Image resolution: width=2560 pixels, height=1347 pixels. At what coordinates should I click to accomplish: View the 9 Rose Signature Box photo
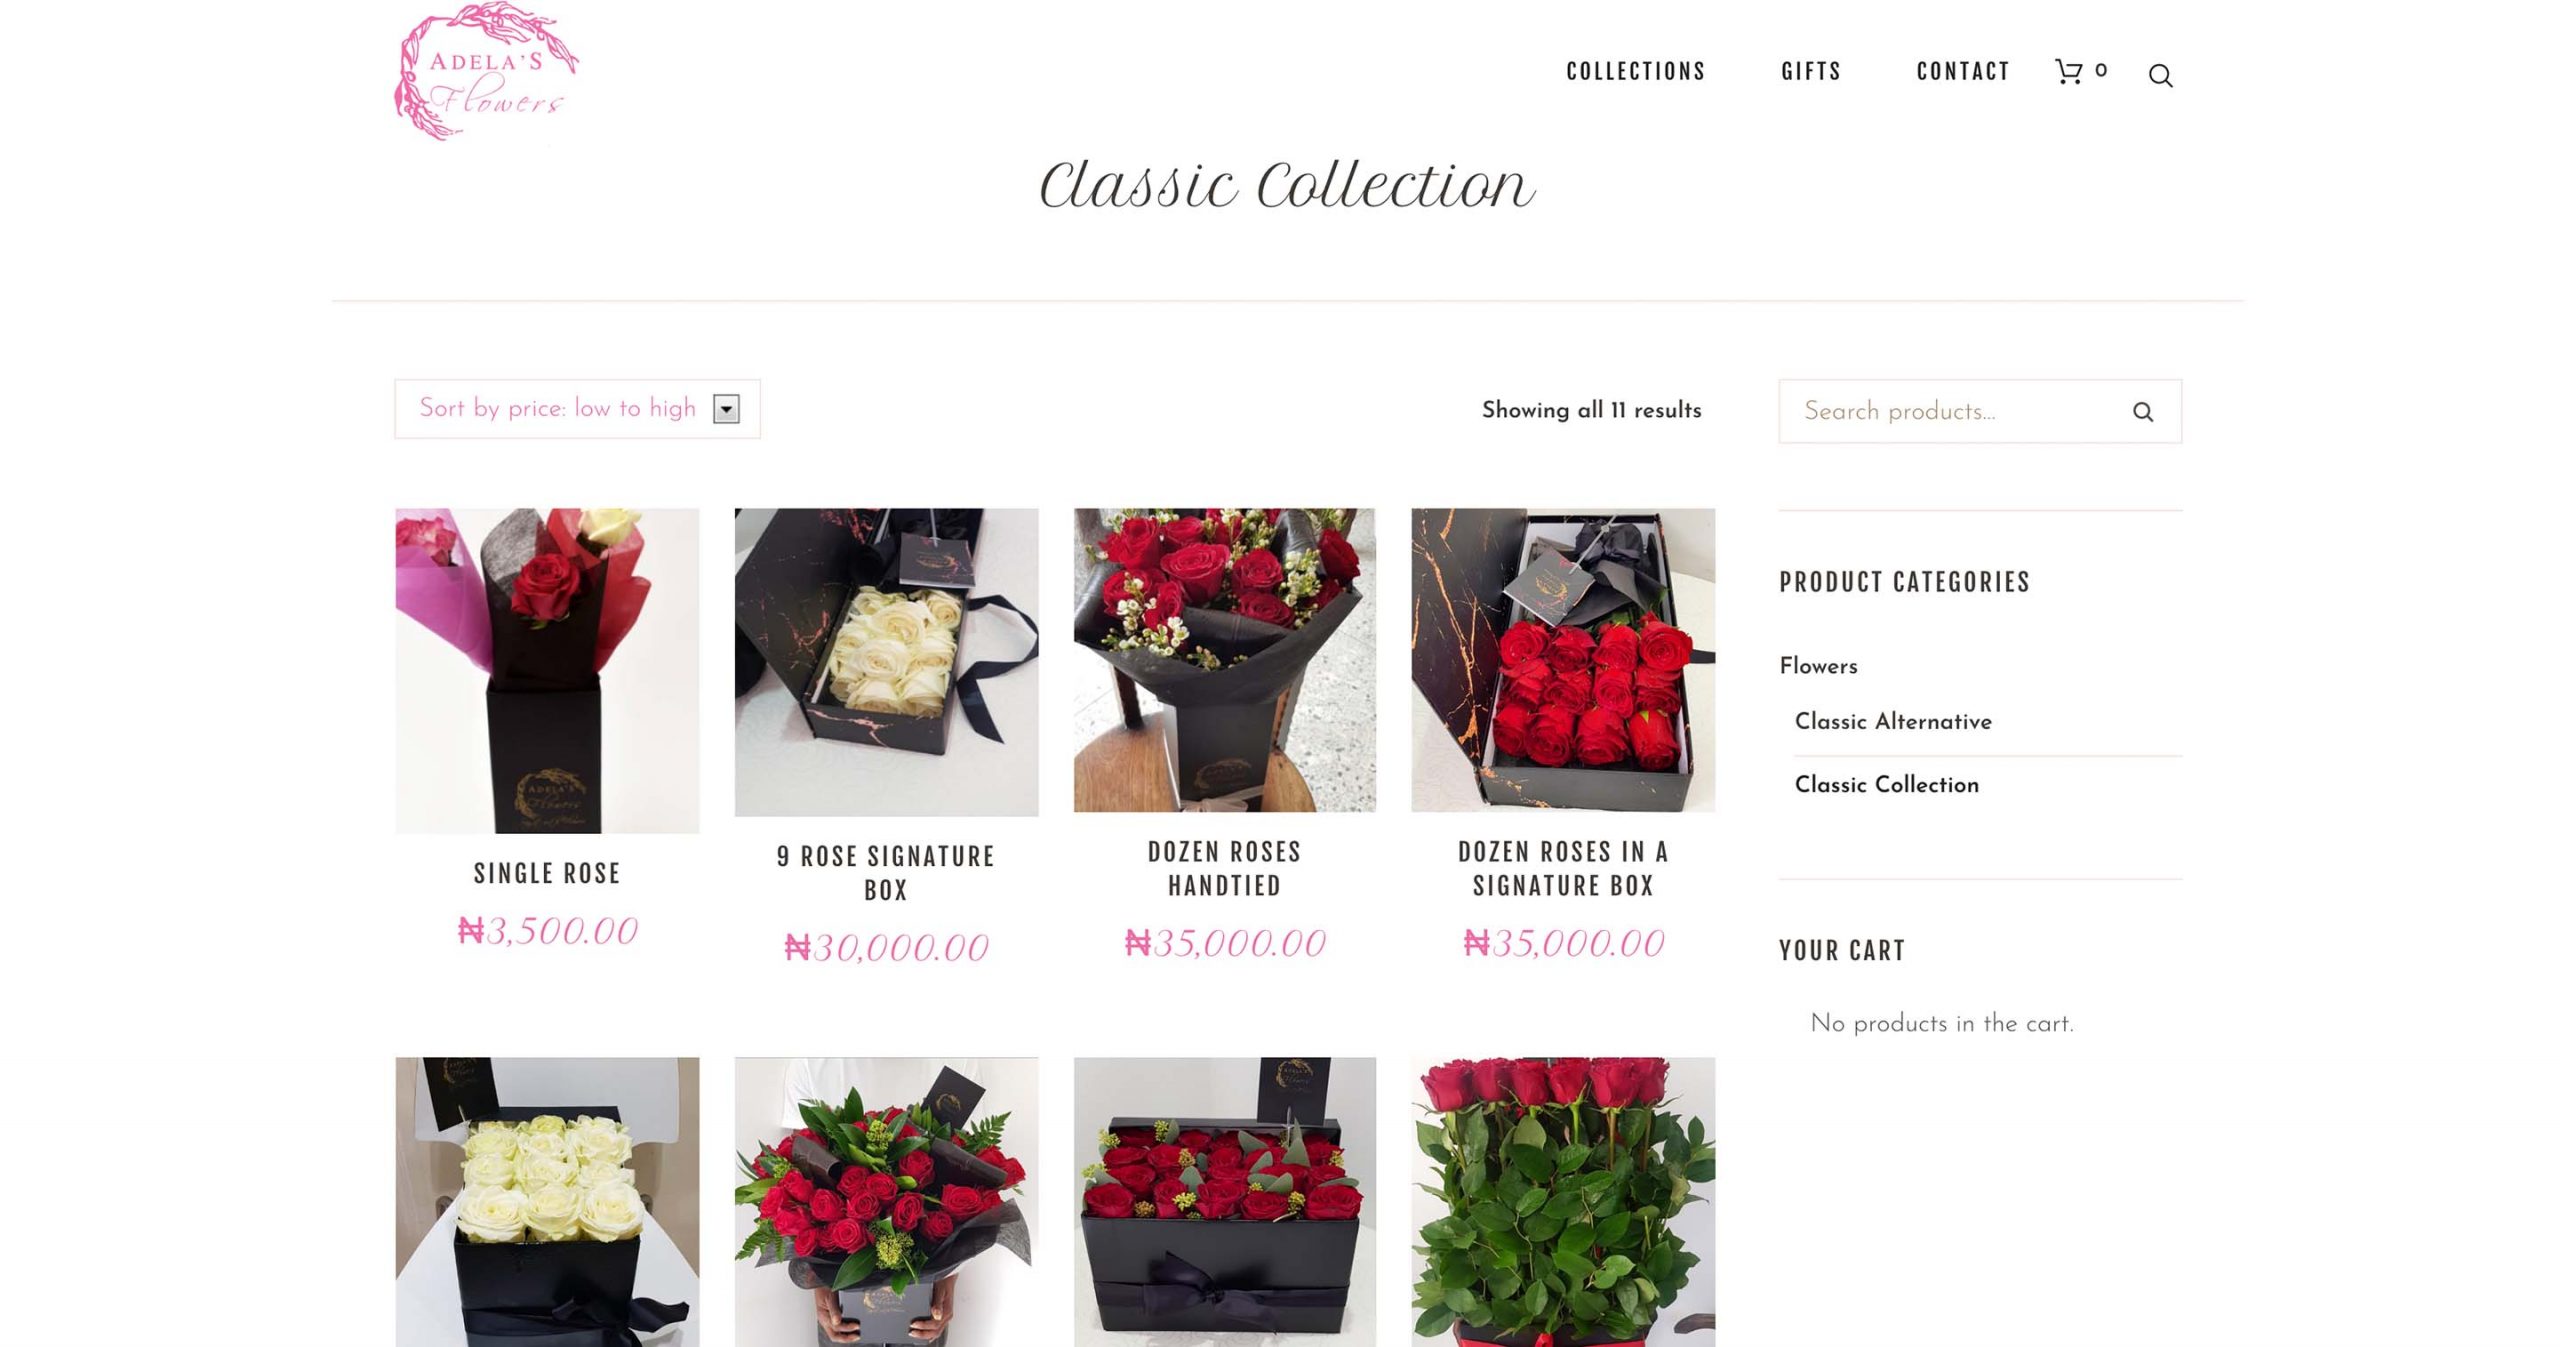point(886,662)
